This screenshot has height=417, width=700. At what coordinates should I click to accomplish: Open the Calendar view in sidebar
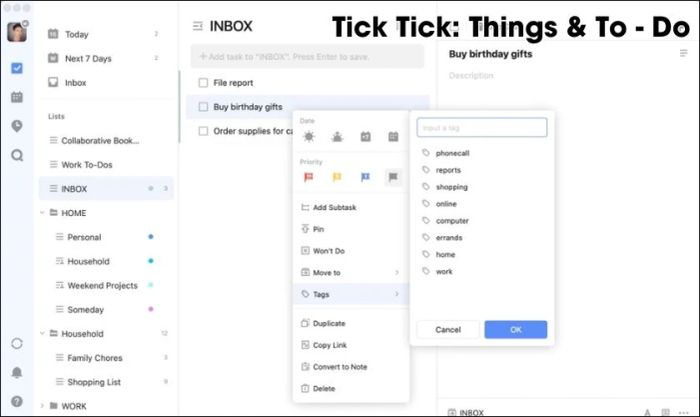click(17, 97)
